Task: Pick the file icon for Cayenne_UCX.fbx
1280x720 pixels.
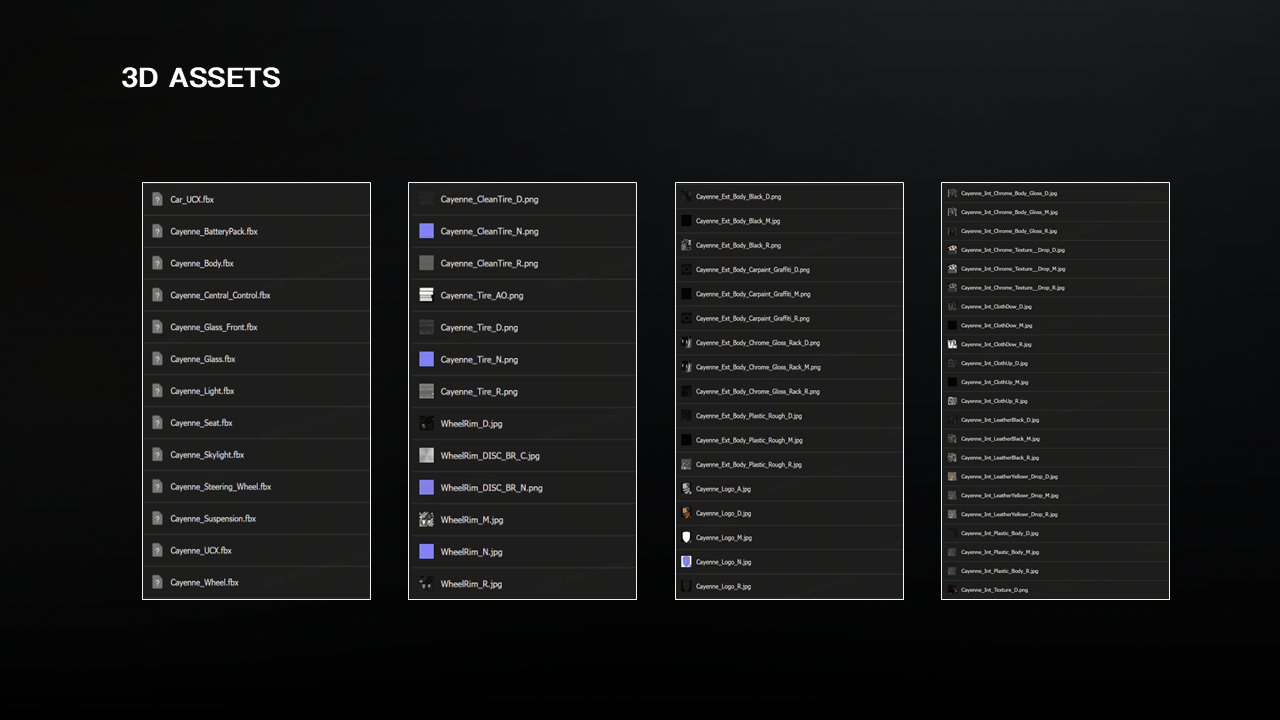Action: [x=157, y=551]
